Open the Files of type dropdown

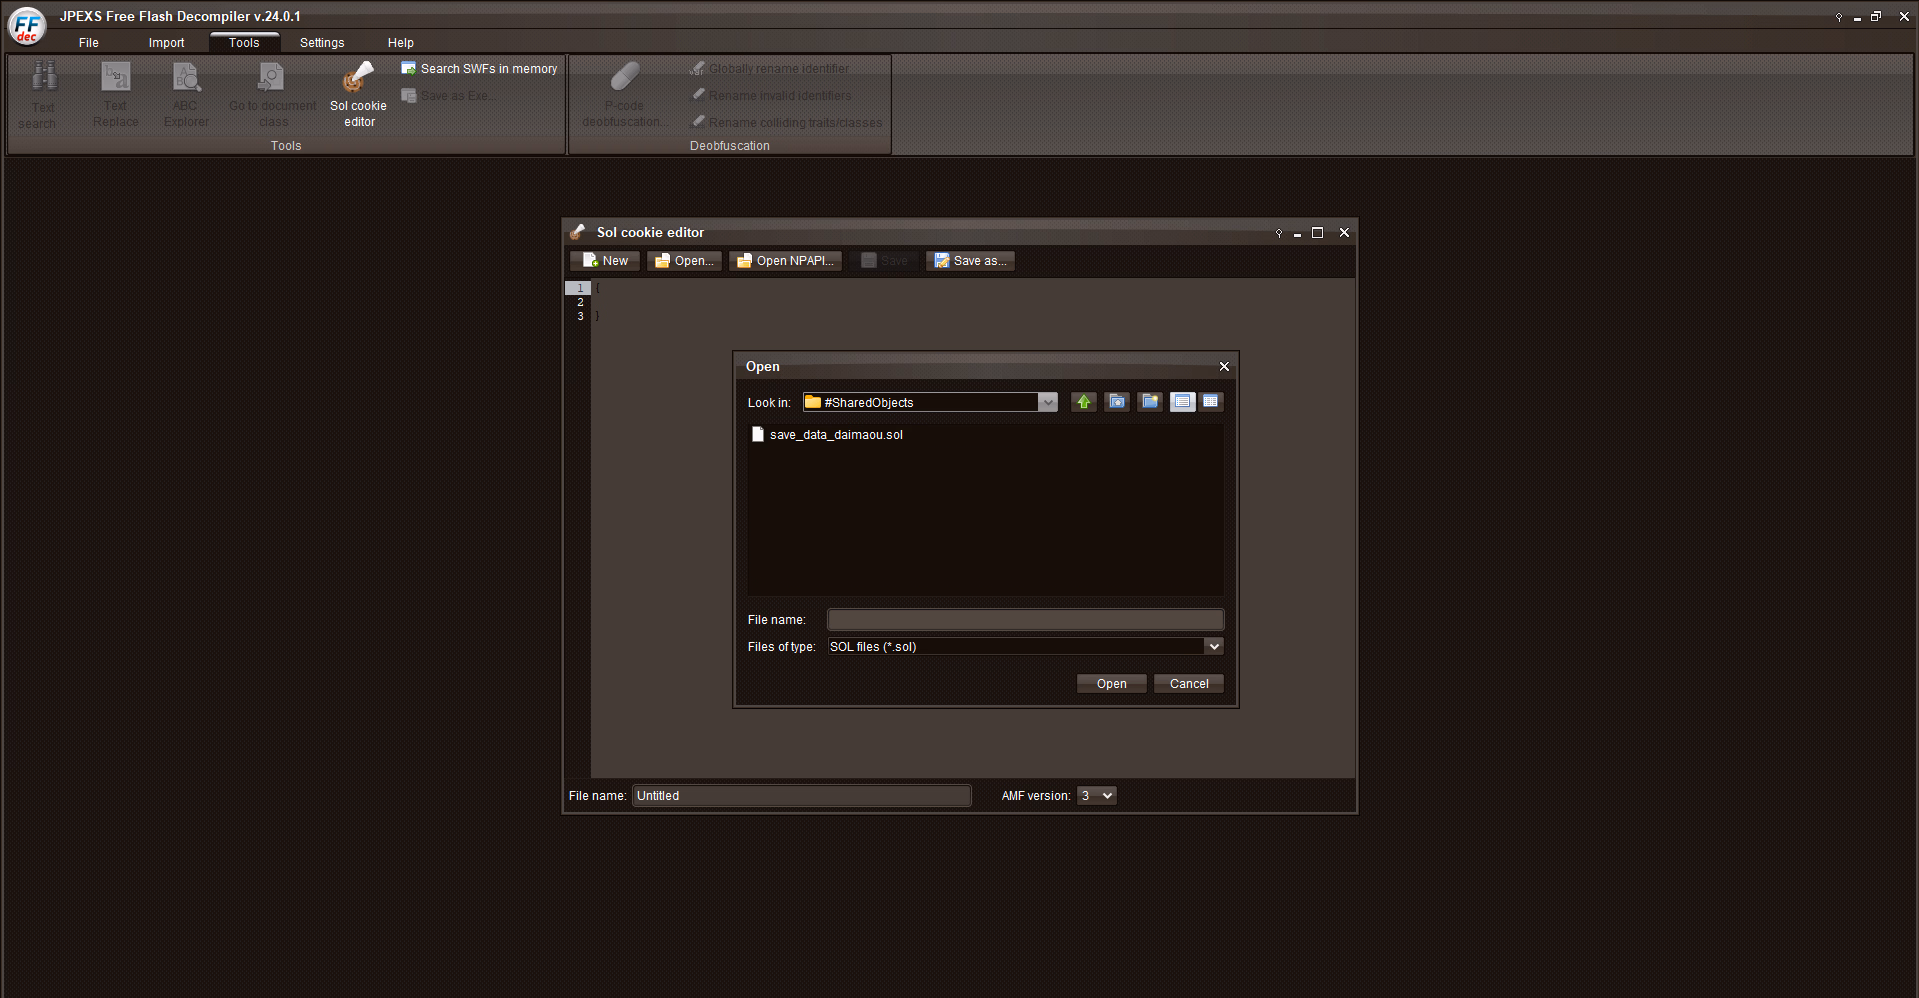(x=1213, y=647)
